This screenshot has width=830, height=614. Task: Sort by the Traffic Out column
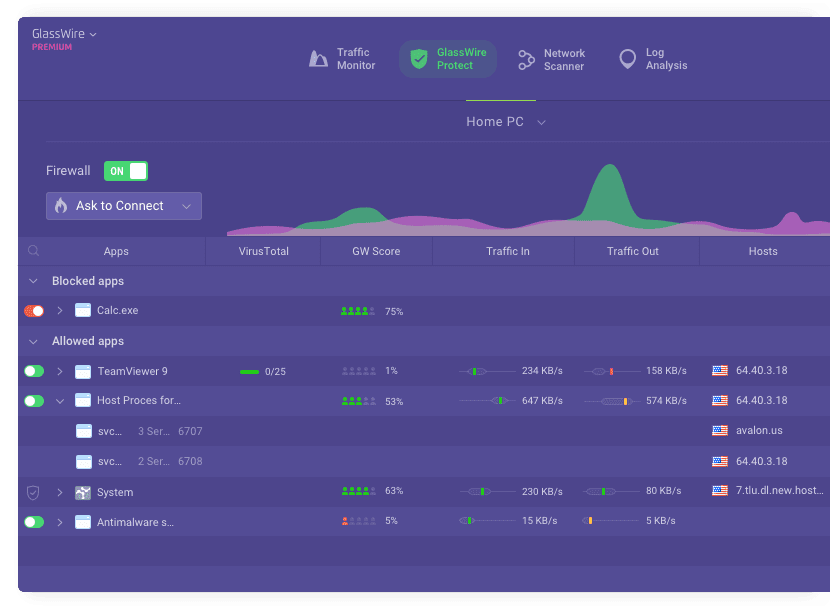coord(633,251)
